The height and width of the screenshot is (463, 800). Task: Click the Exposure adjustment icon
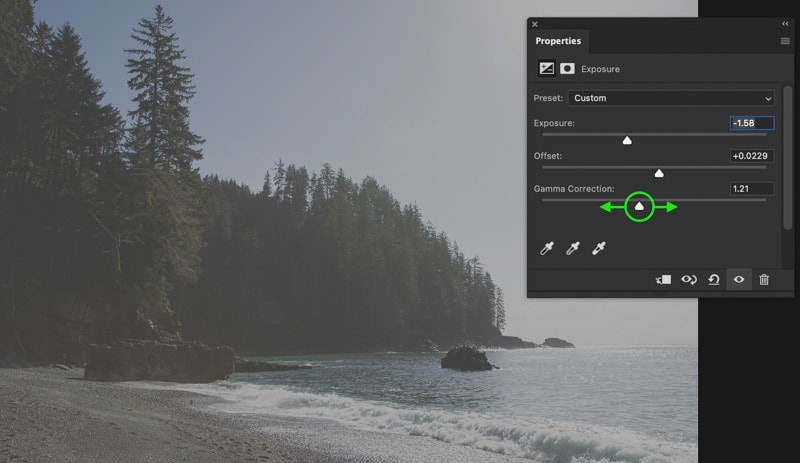[546, 68]
